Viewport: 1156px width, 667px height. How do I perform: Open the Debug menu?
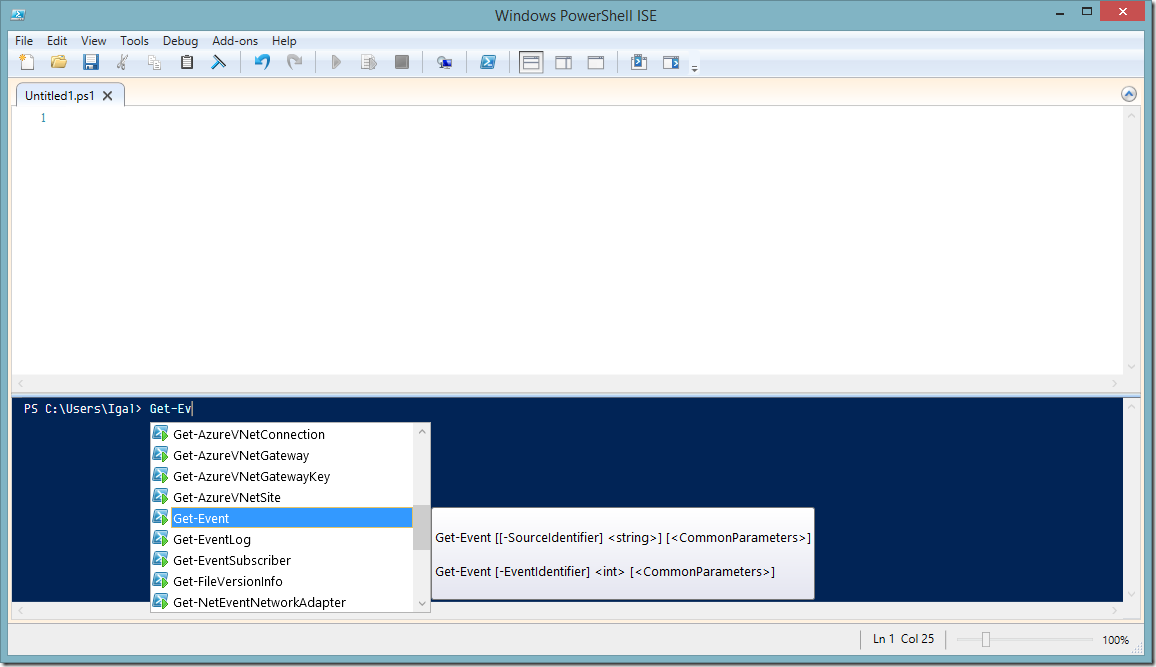click(180, 41)
